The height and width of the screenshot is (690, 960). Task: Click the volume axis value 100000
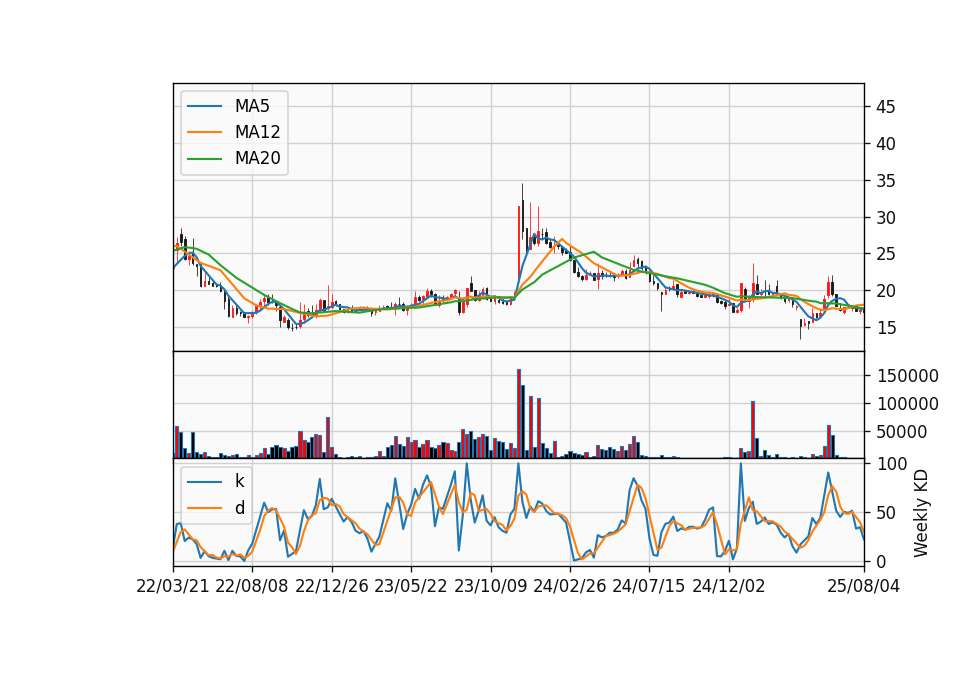[x=908, y=404]
